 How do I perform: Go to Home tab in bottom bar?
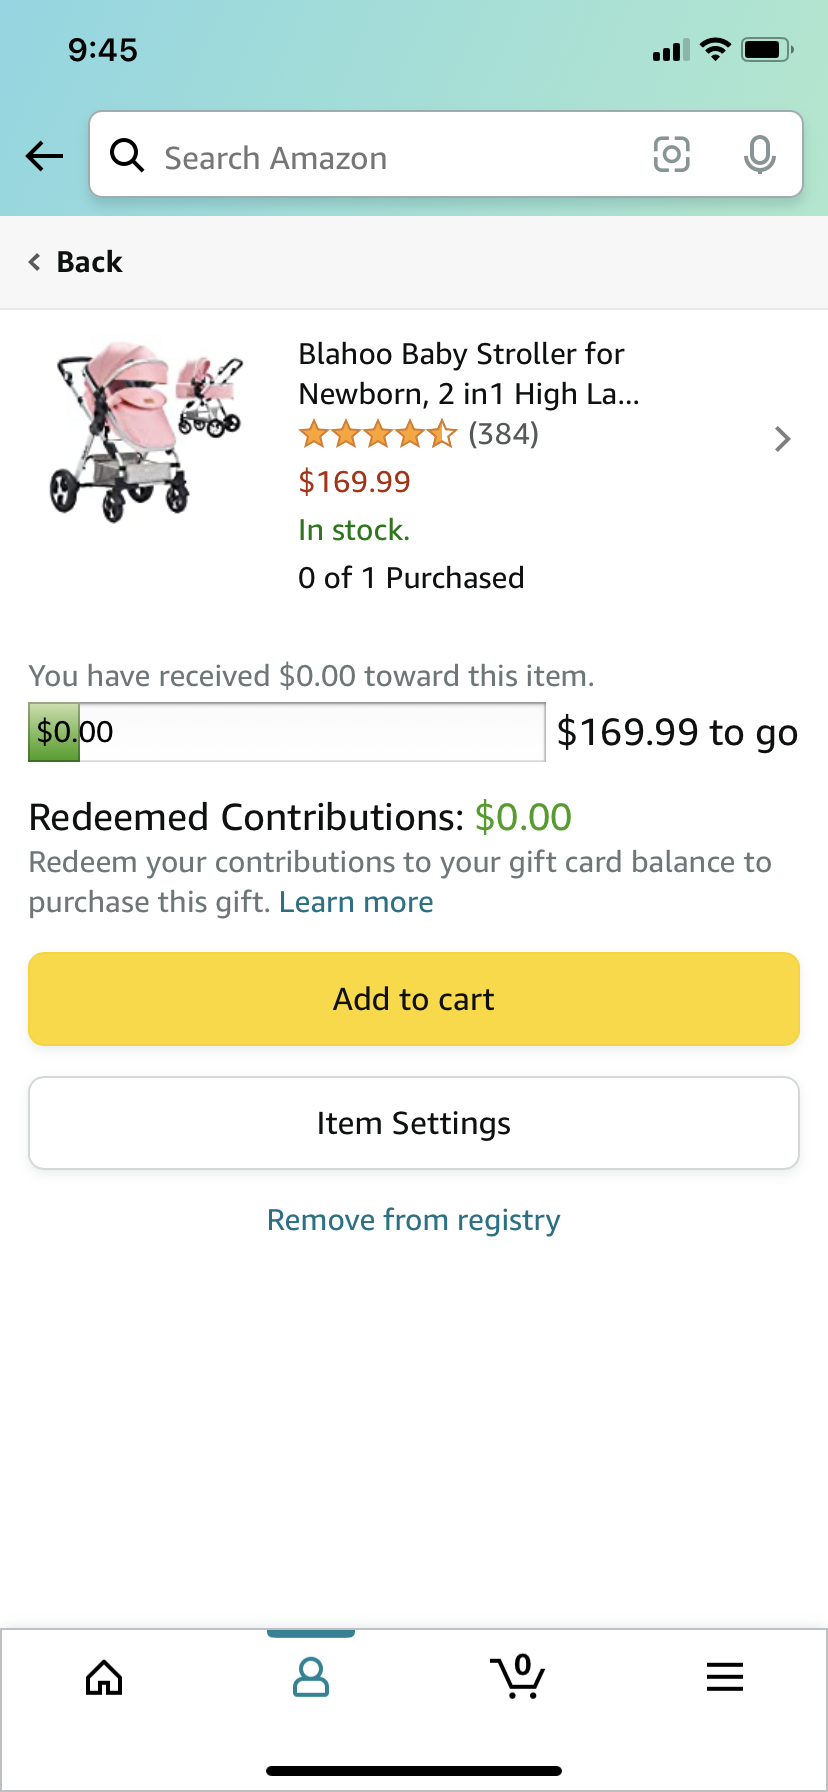(104, 1677)
